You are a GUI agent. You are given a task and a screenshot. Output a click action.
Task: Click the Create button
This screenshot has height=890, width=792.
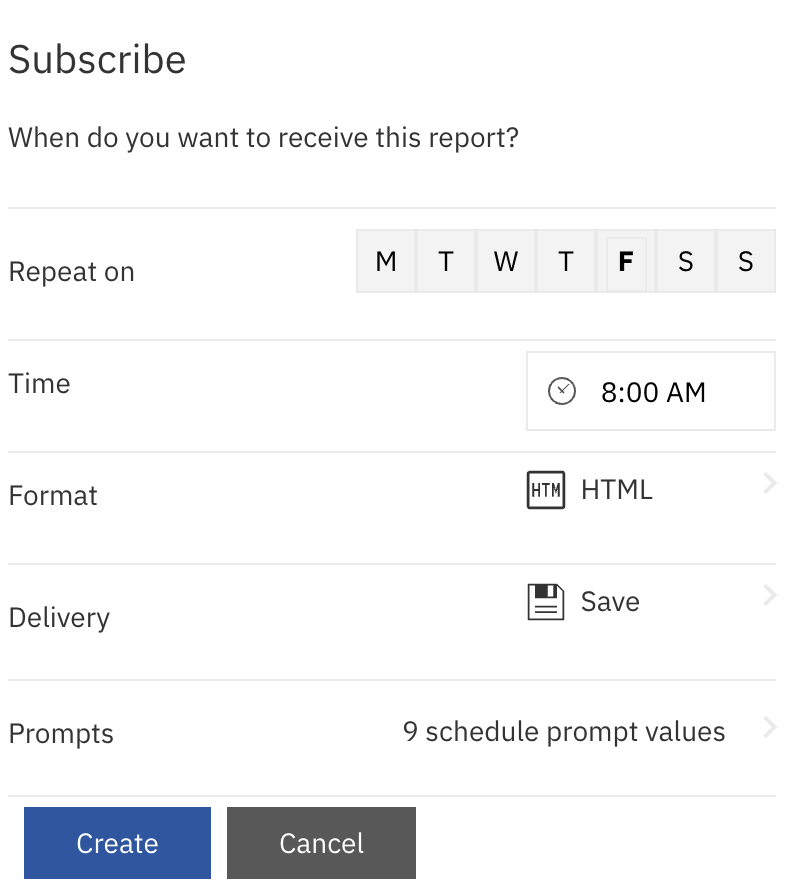(x=118, y=843)
